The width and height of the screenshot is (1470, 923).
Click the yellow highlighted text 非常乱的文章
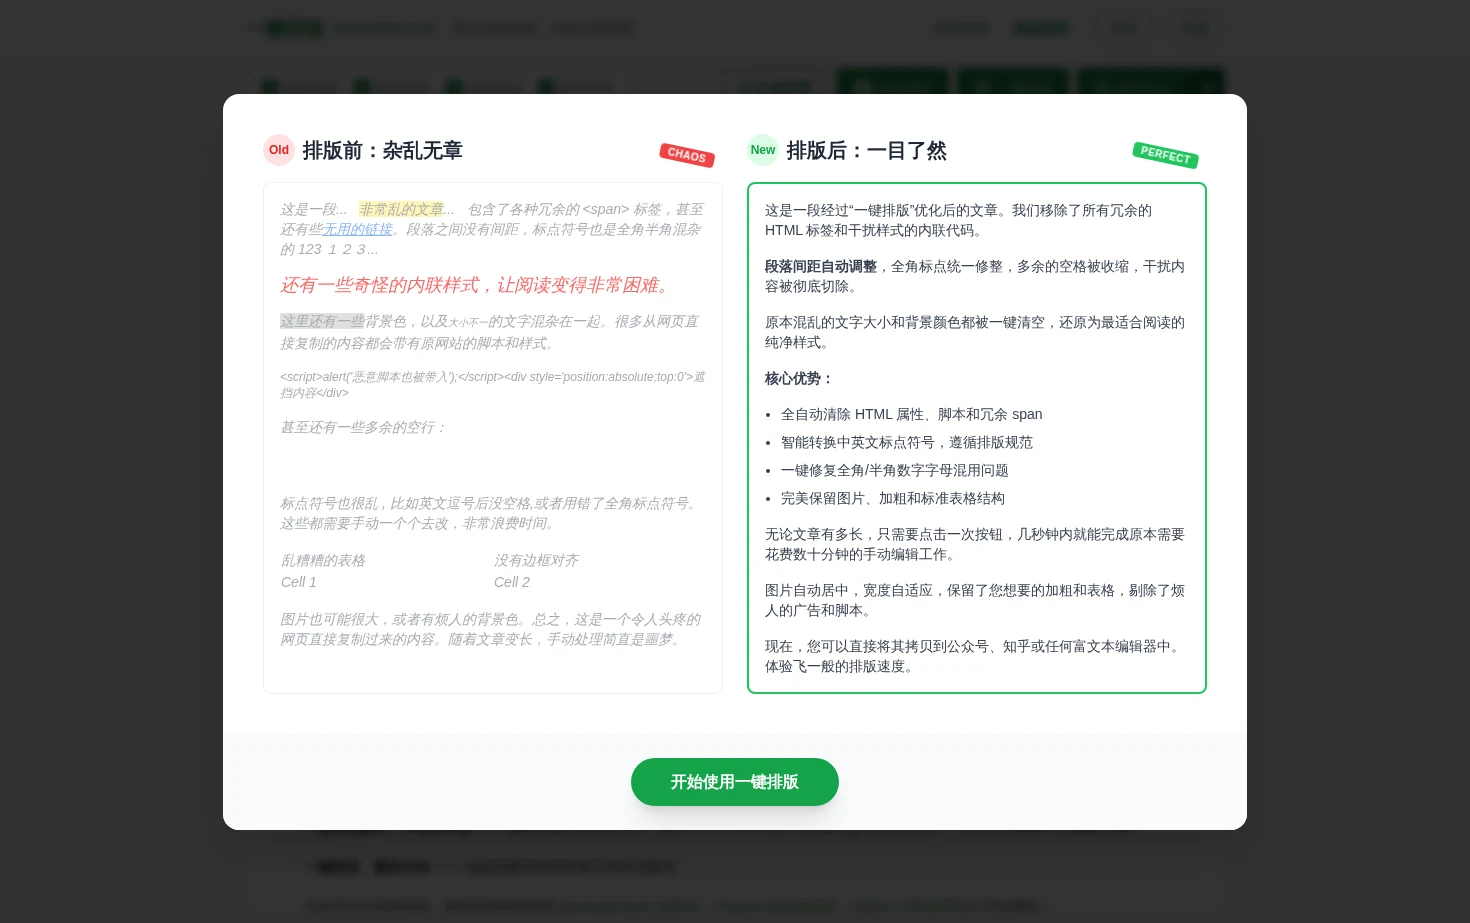click(x=401, y=210)
